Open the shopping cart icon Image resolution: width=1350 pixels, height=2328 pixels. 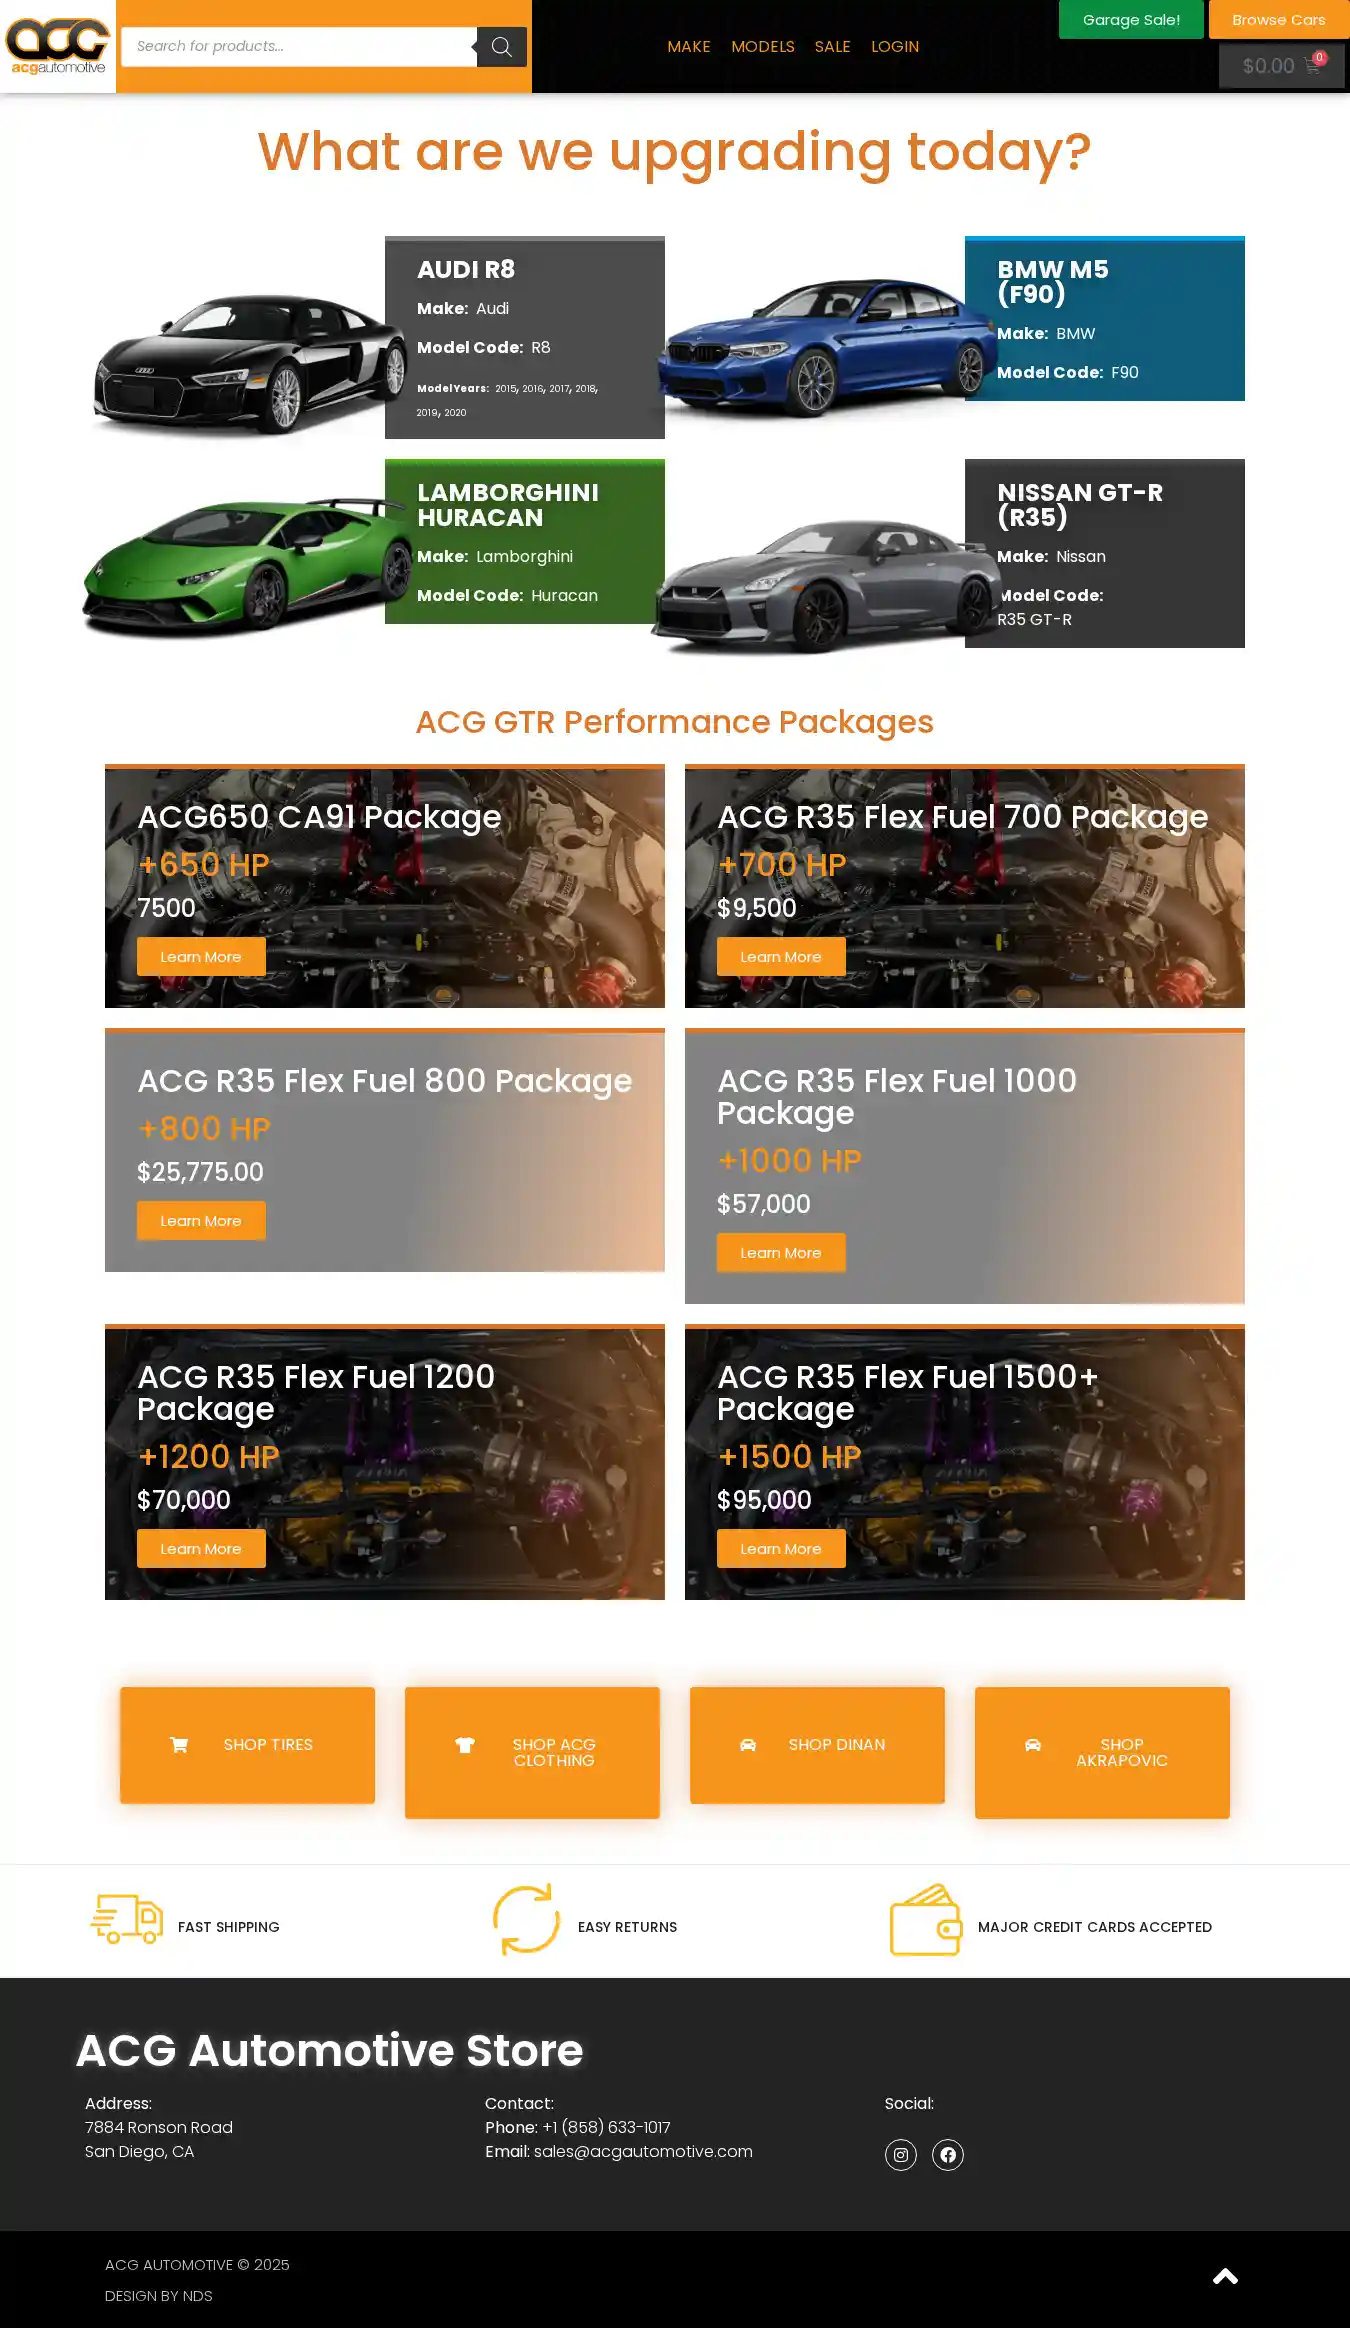(x=1312, y=66)
